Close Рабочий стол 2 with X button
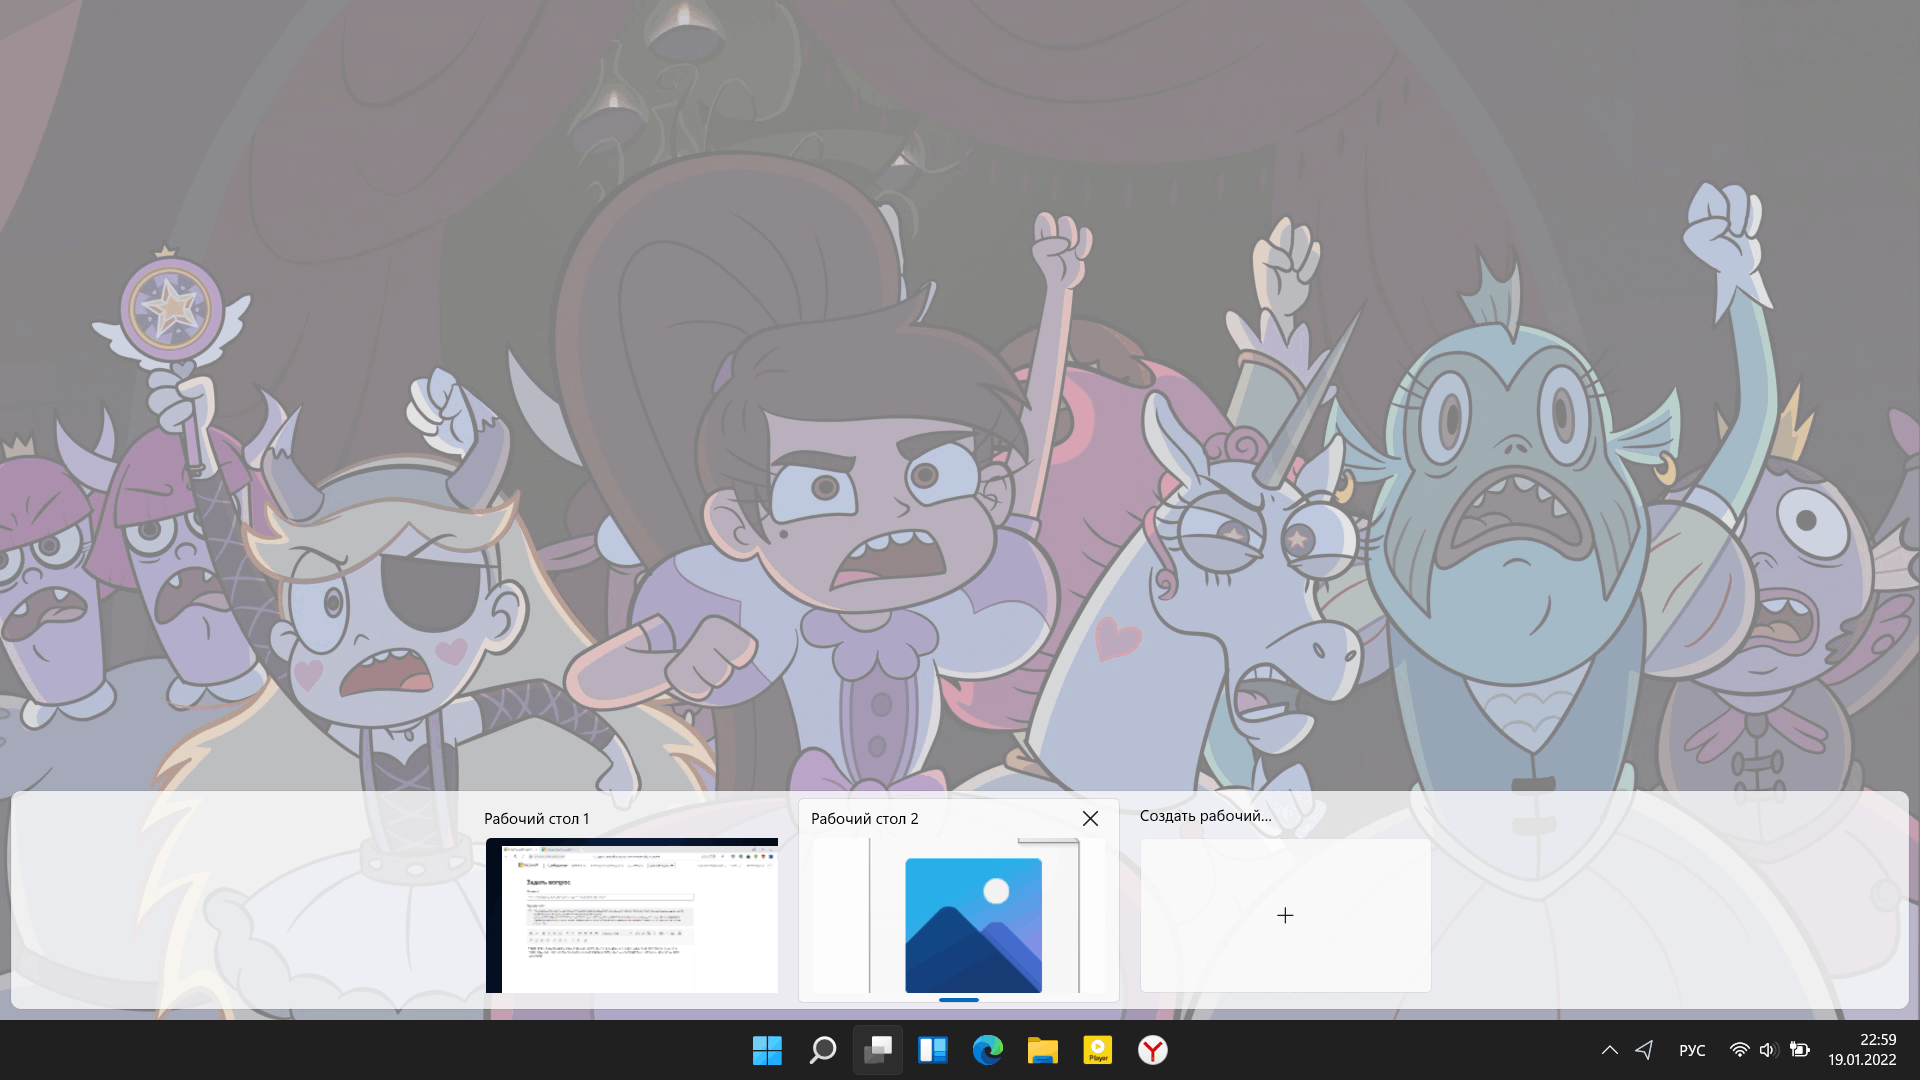 [1090, 818]
